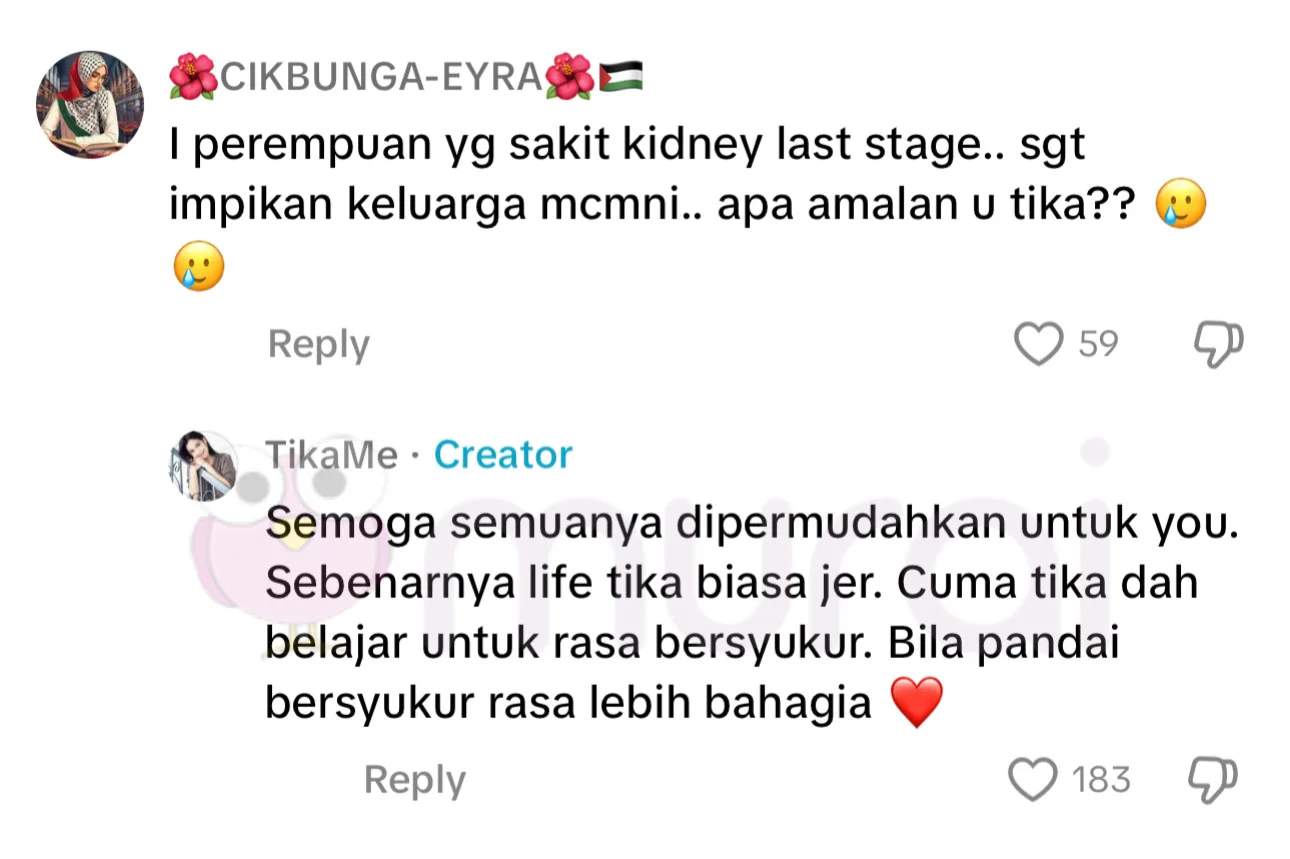Click the 59 like count
Viewport: 1290px width, 859px height.
[1098, 345]
